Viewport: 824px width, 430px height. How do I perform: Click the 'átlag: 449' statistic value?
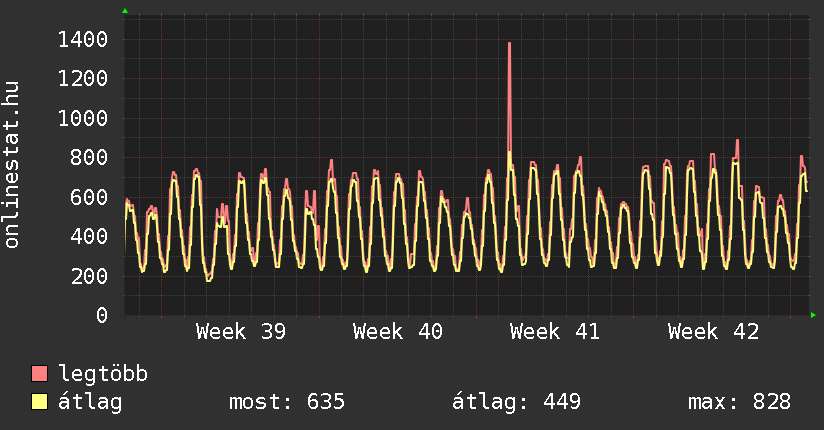tap(516, 402)
